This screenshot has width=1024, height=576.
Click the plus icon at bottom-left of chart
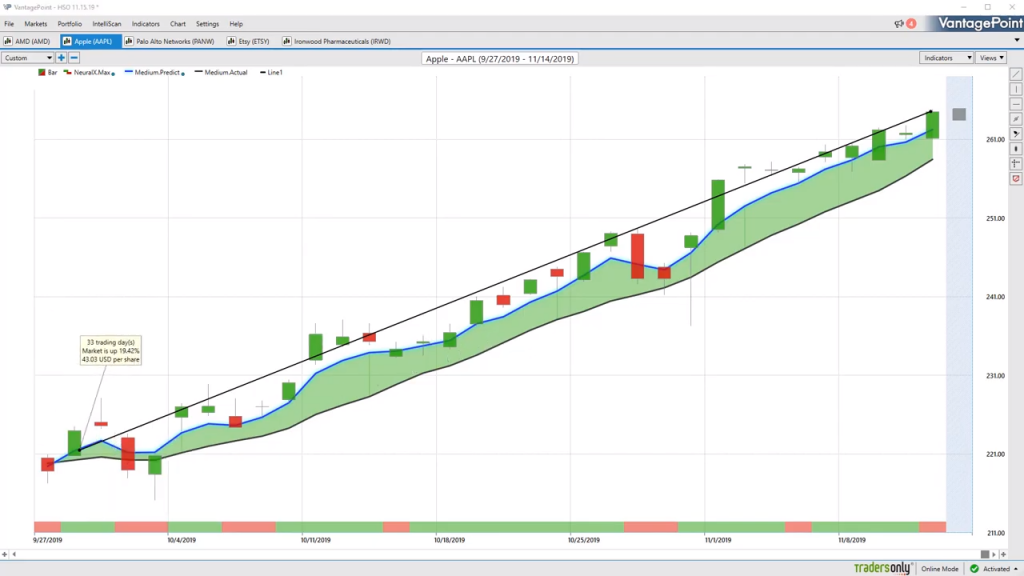coord(5,554)
